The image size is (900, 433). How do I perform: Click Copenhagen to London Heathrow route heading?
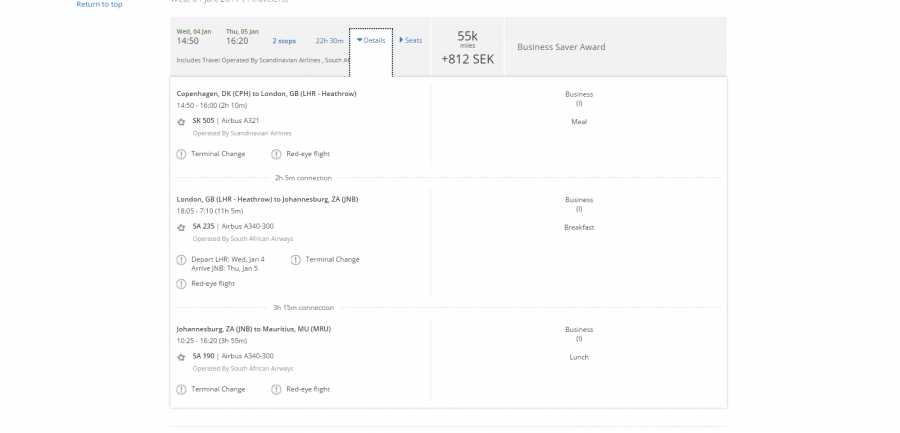[x=266, y=94]
